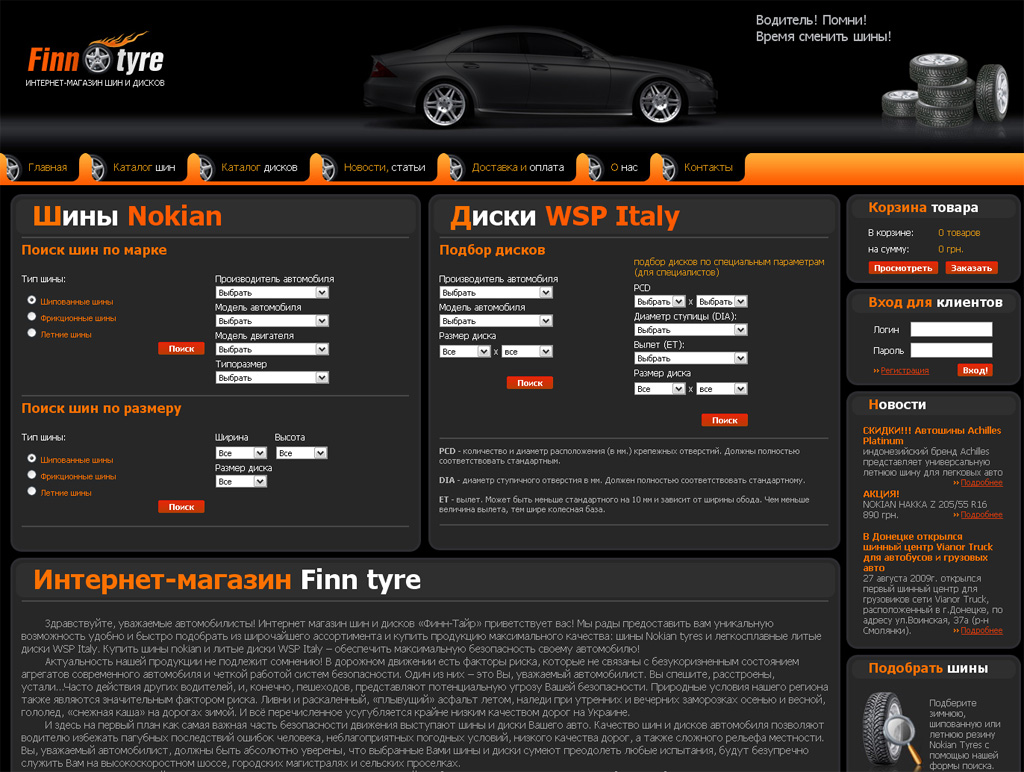Open the Главная menu item
This screenshot has width=1024, height=772.
pos(48,167)
